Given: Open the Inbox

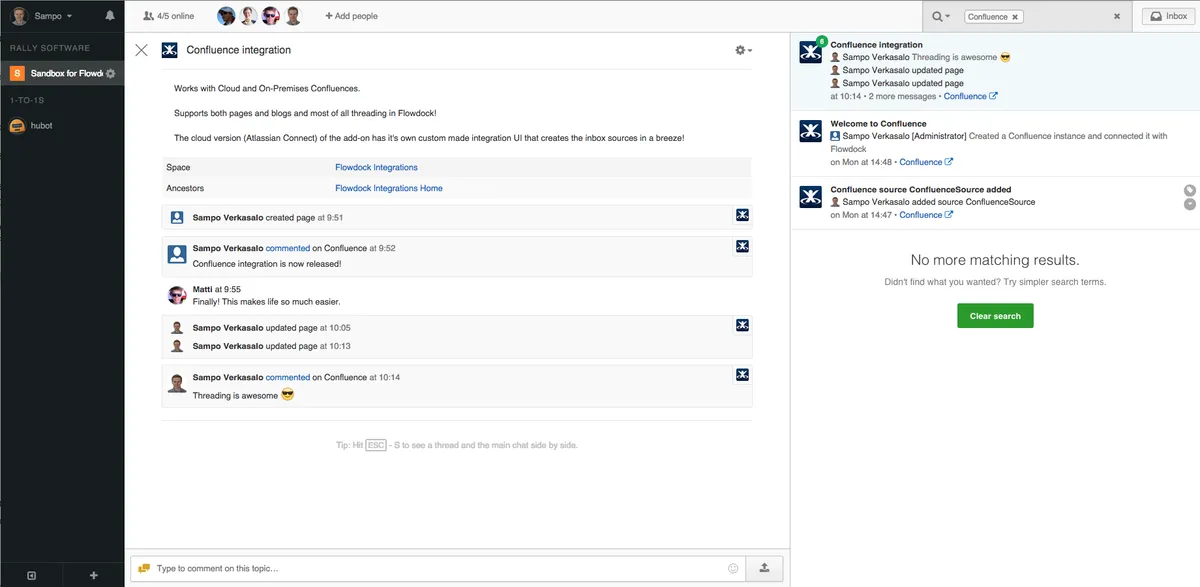Looking at the screenshot, I should click(1166, 16).
